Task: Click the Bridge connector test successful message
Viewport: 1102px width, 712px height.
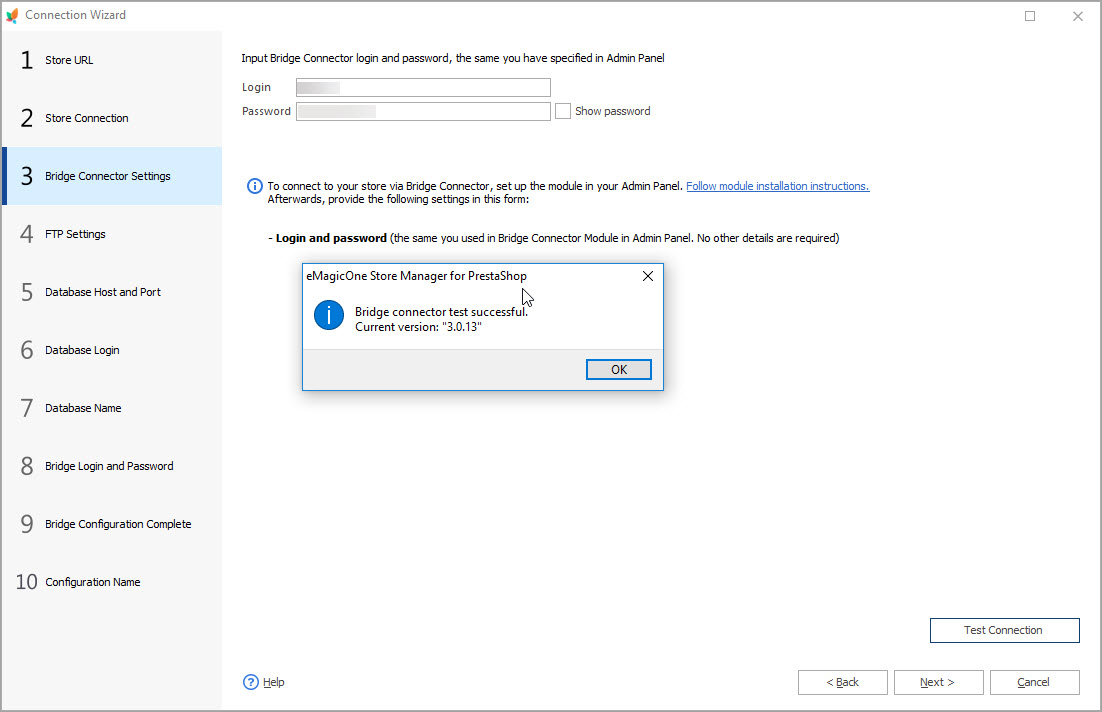Action: (x=441, y=312)
